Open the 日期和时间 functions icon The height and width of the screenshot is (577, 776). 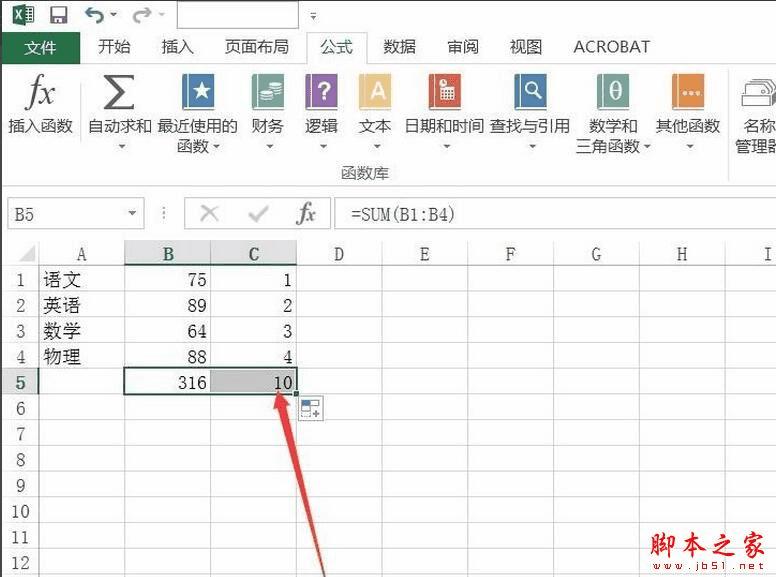pyautogui.click(x=445, y=92)
